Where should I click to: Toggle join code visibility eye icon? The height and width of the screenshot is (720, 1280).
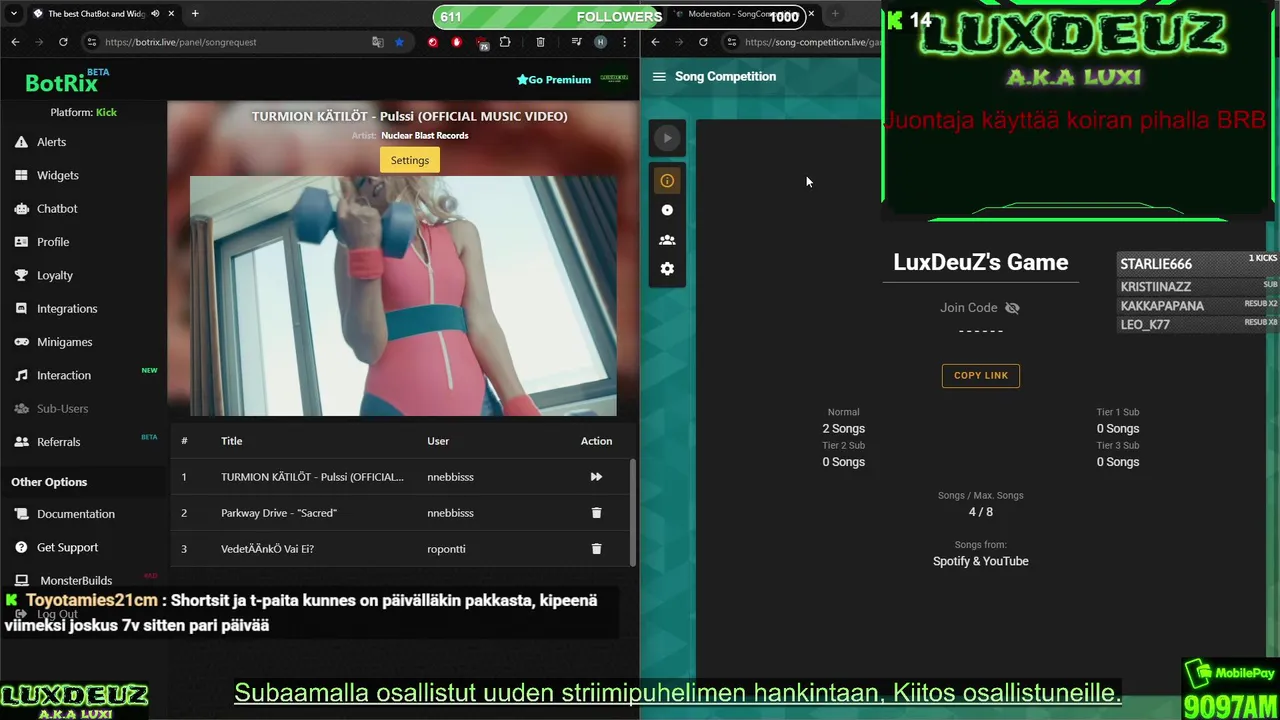[x=1012, y=308]
